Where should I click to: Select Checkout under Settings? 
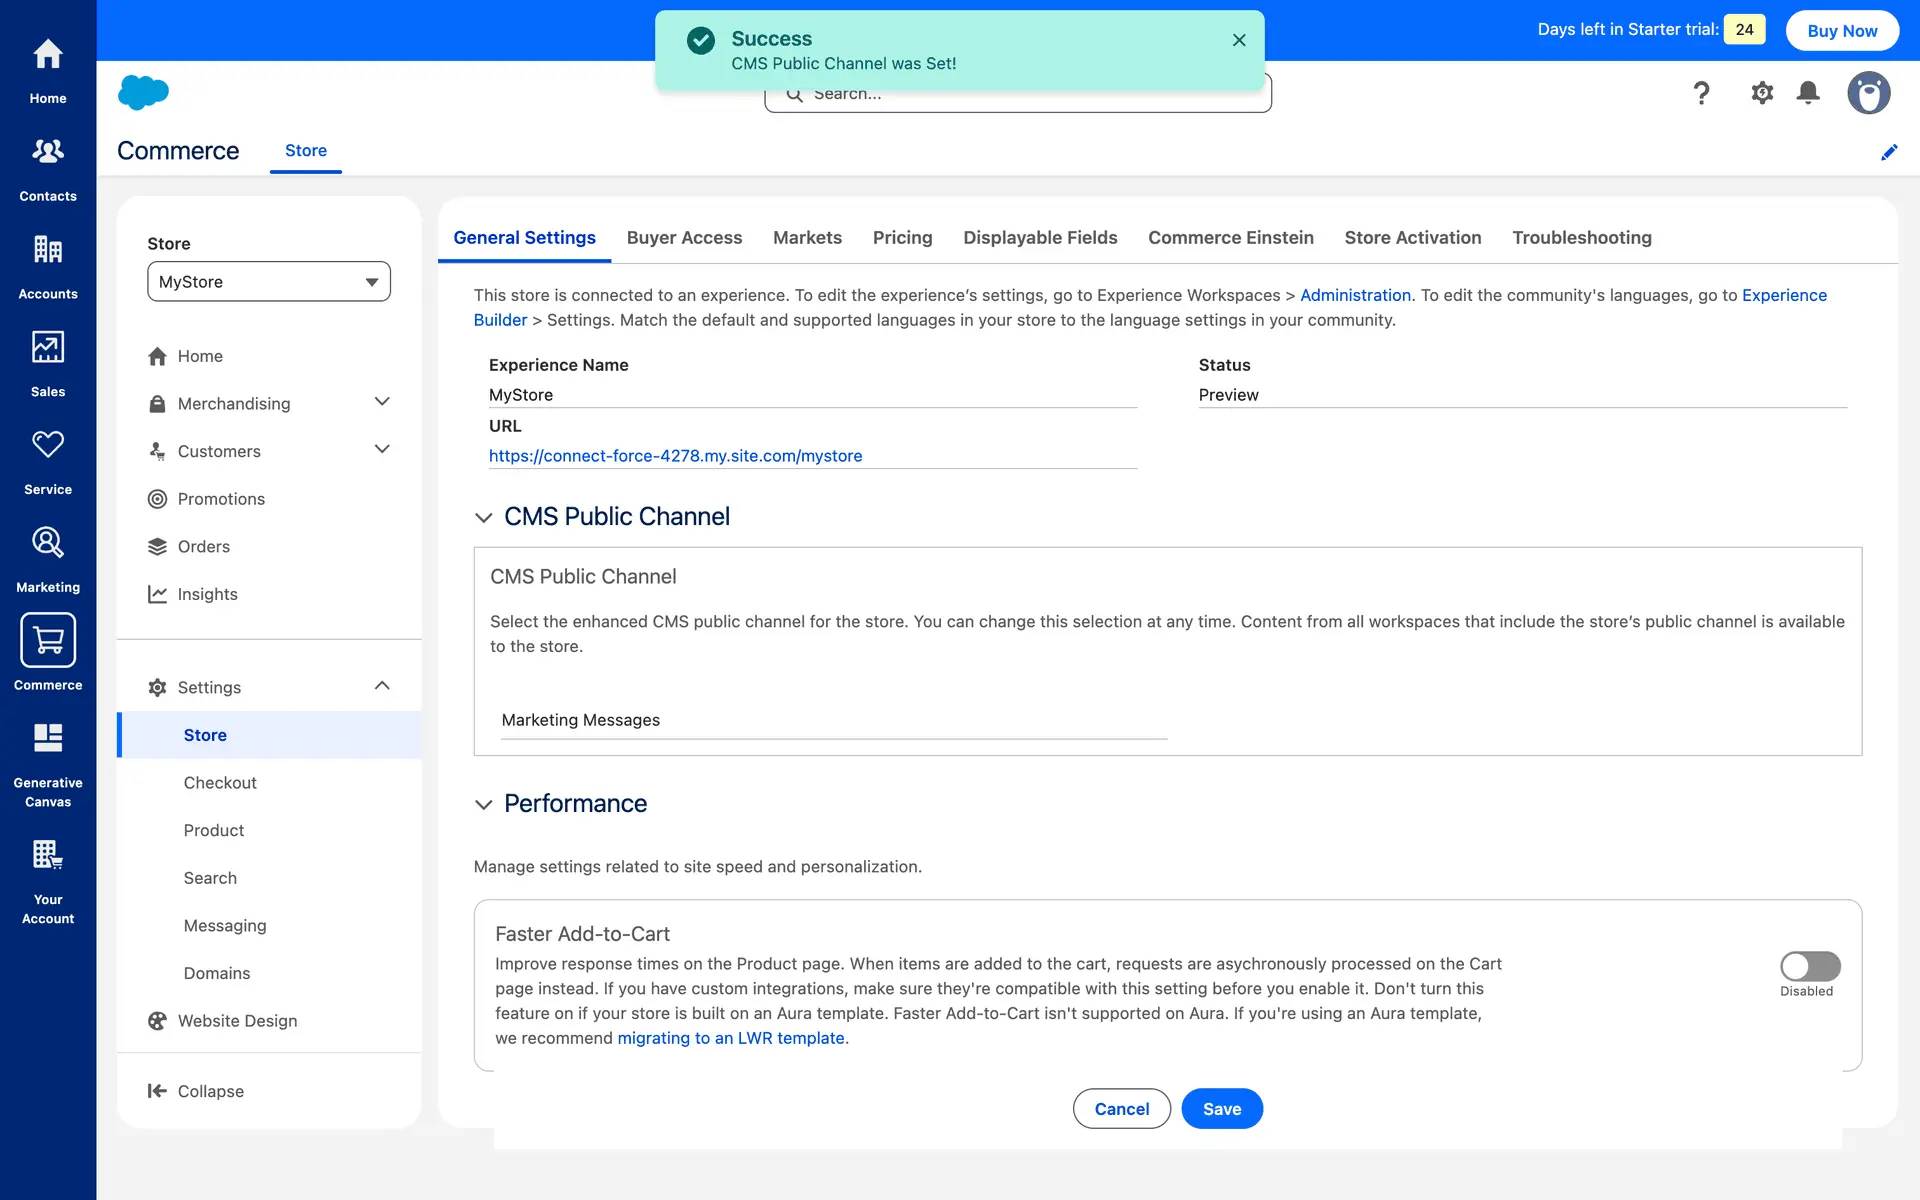(x=220, y=783)
